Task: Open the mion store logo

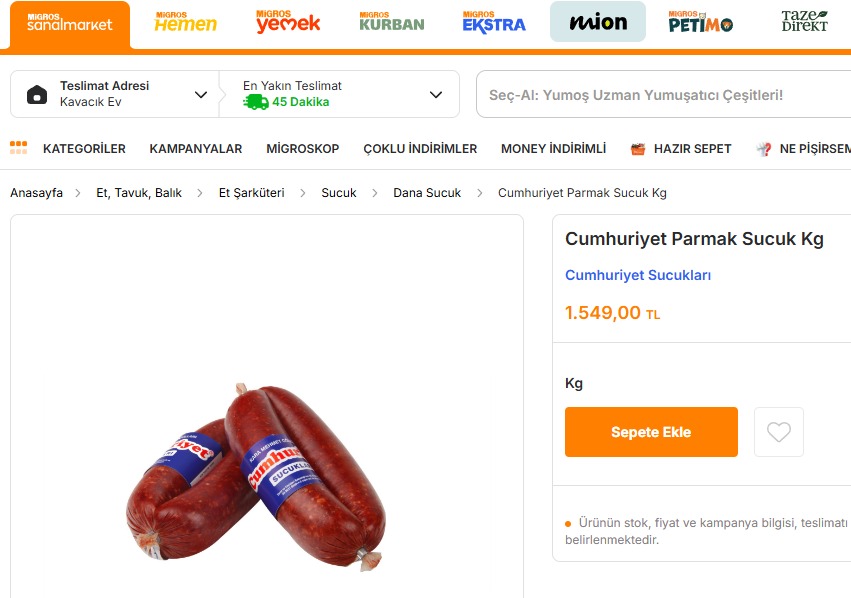Action: click(598, 22)
